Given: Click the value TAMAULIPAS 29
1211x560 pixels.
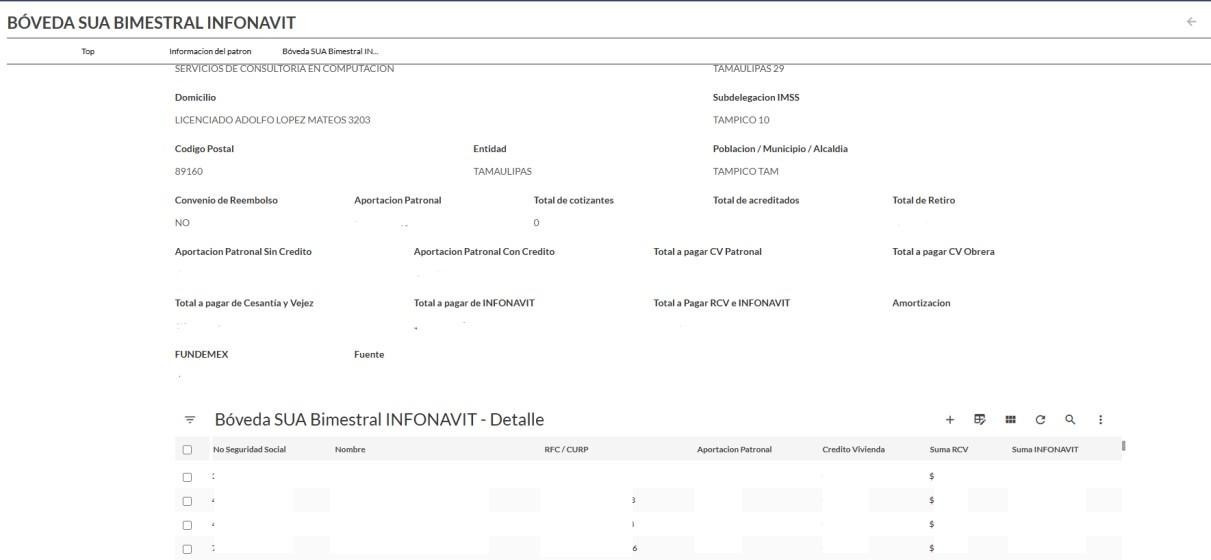Looking at the screenshot, I should point(750,68).
